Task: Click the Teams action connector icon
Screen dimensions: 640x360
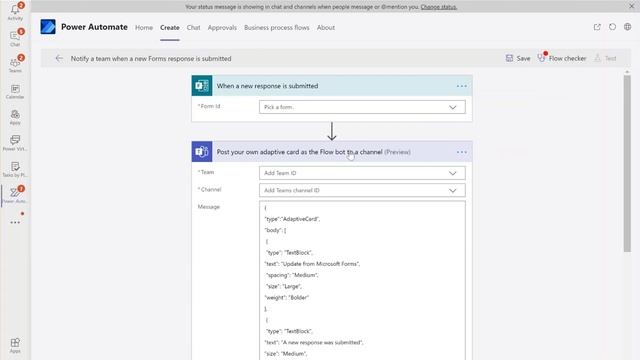Action: click(x=202, y=152)
